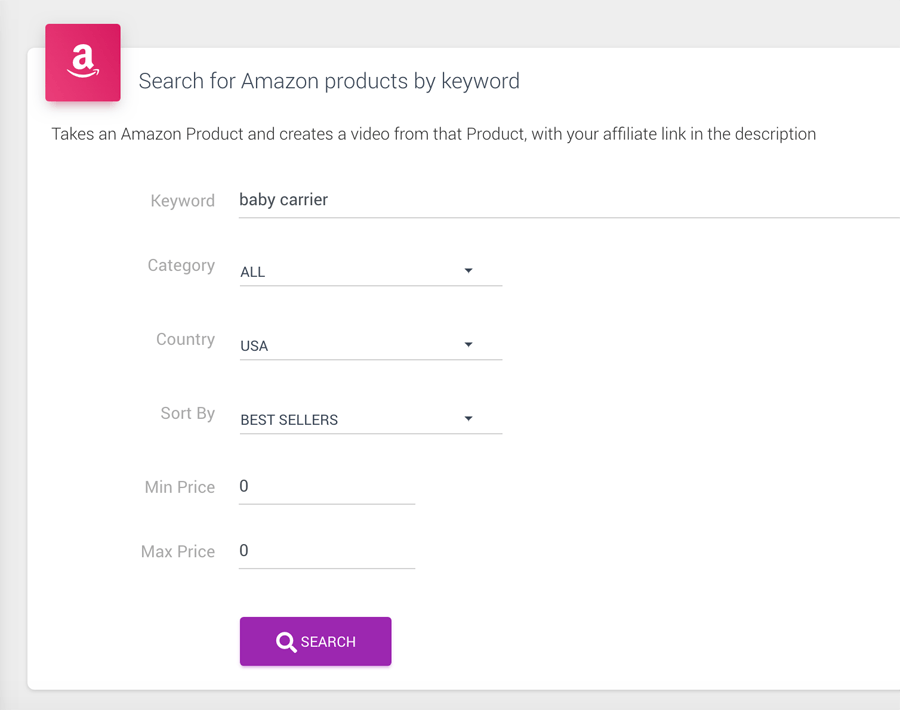This screenshot has width=900, height=710.
Task: Click the Country label
Action: [x=185, y=340]
